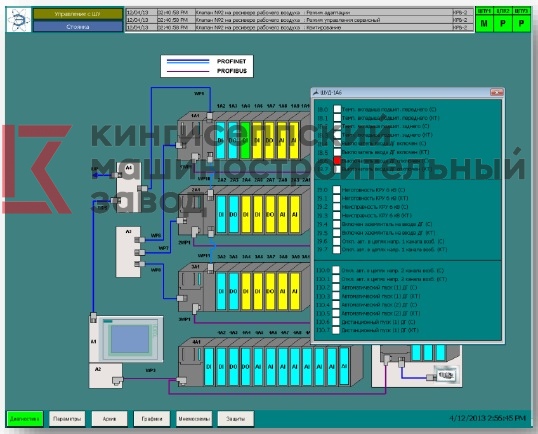Click the 'Управление с ШУ' button

point(78,14)
